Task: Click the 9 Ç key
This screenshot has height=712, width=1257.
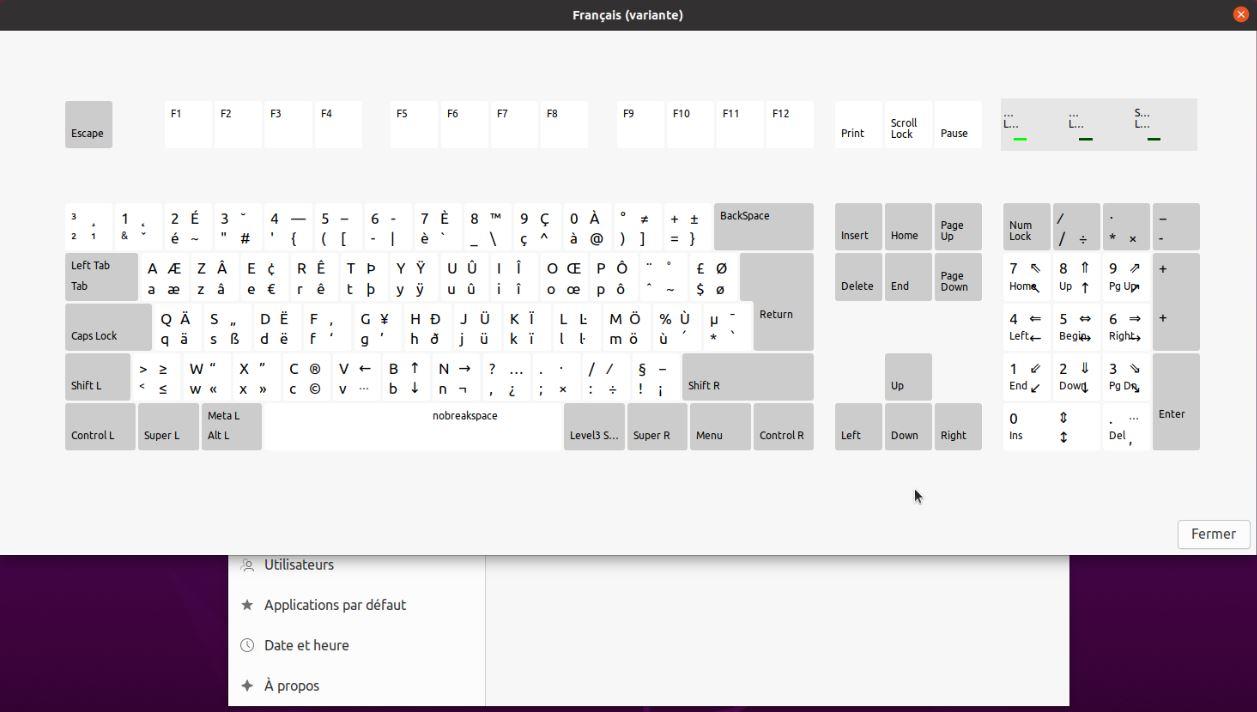Action: 538,227
